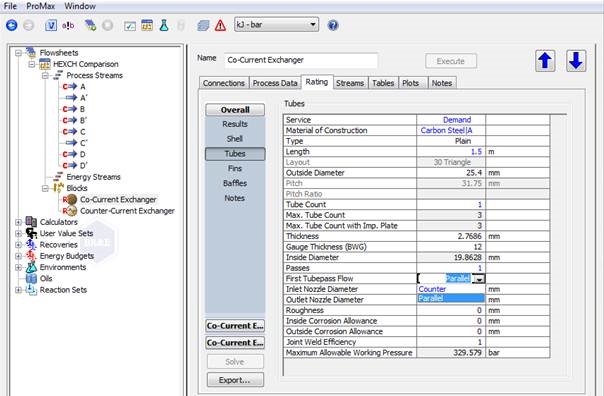This screenshot has width=604, height=396.
Task: Switch to the Process Data tab
Action: click(x=275, y=83)
